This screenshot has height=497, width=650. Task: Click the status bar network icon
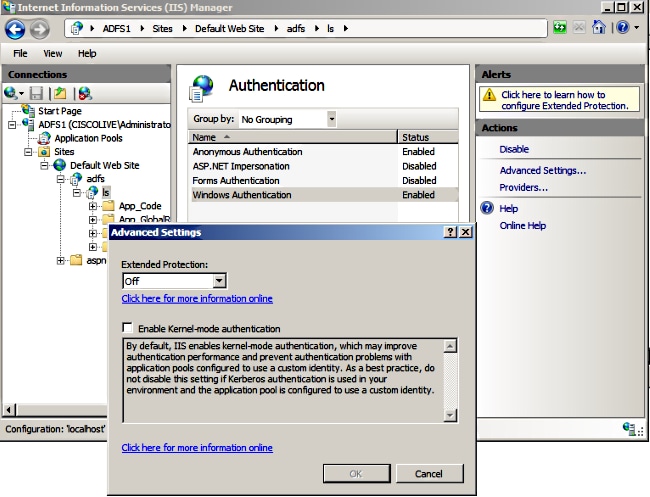[629, 428]
